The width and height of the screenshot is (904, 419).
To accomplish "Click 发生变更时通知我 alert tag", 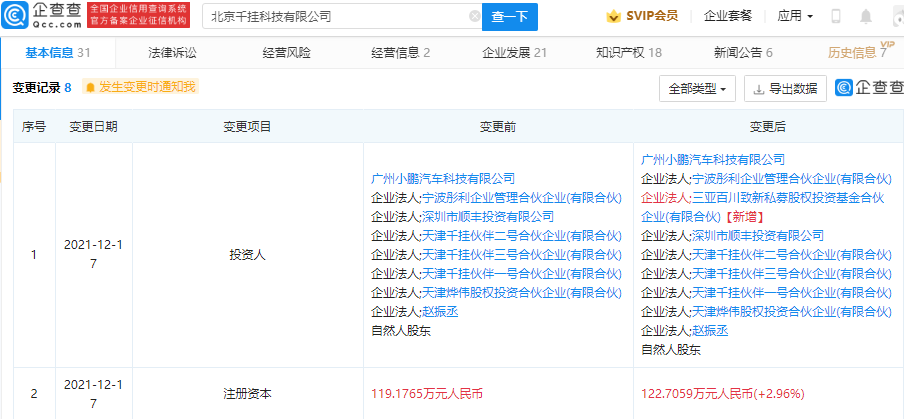I will pyautogui.click(x=140, y=87).
